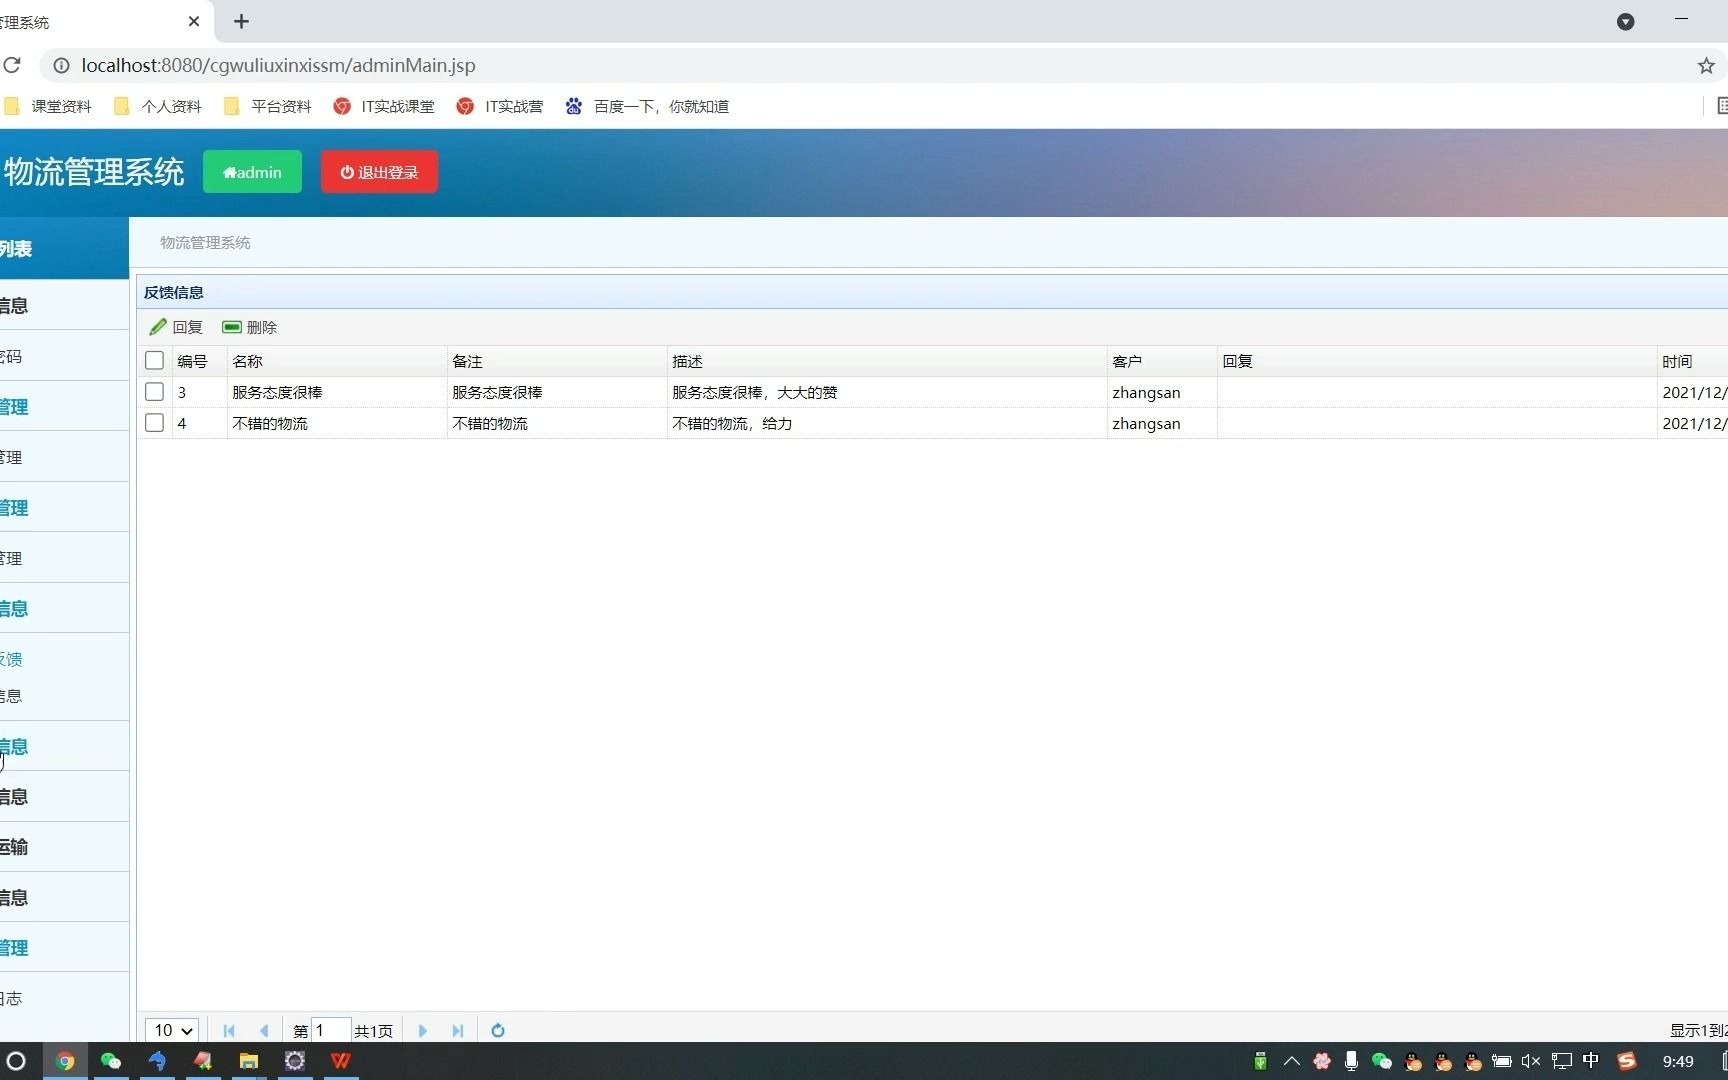Click the 回复 reply toolbar button

[x=176, y=327]
